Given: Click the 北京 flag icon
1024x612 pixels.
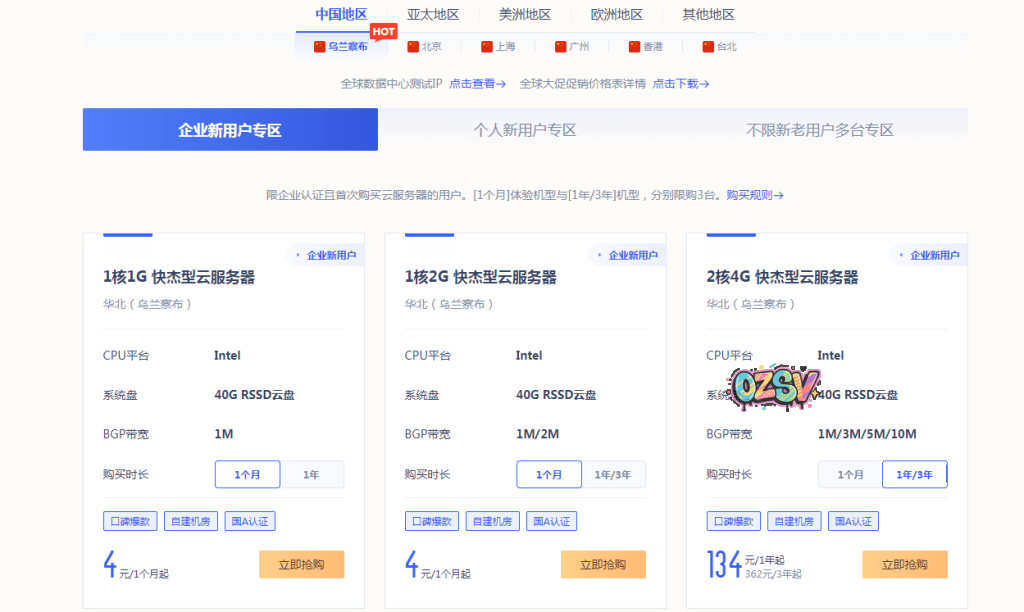Looking at the screenshot, I should click(413, 47).
